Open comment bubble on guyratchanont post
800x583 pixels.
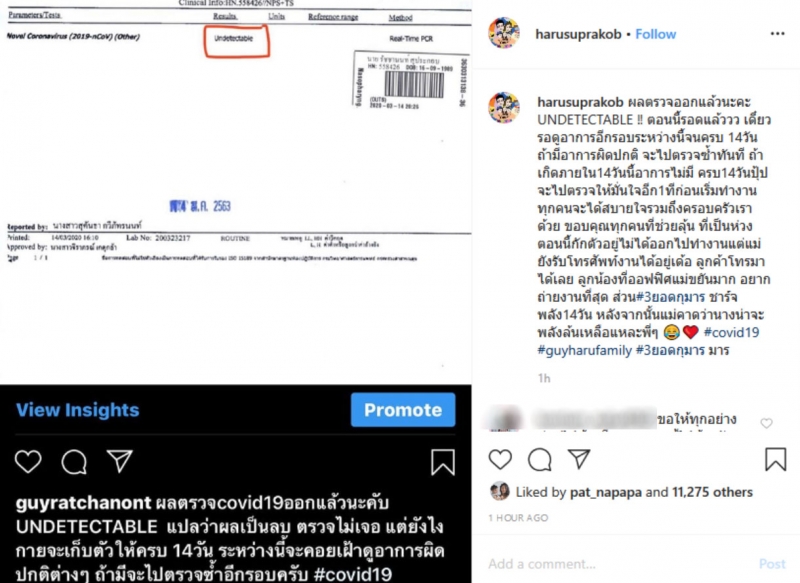click(74, 462)
